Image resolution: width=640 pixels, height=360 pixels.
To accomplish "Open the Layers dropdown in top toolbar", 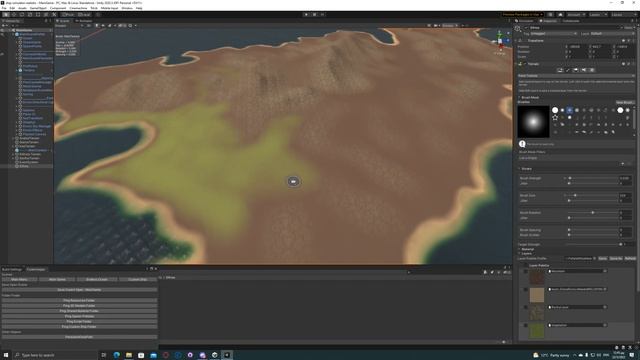I will [597, 14].
